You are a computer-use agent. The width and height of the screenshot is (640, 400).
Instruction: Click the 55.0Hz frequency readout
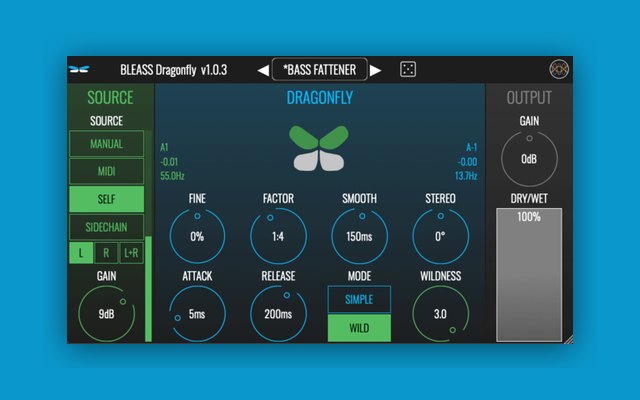172,176
